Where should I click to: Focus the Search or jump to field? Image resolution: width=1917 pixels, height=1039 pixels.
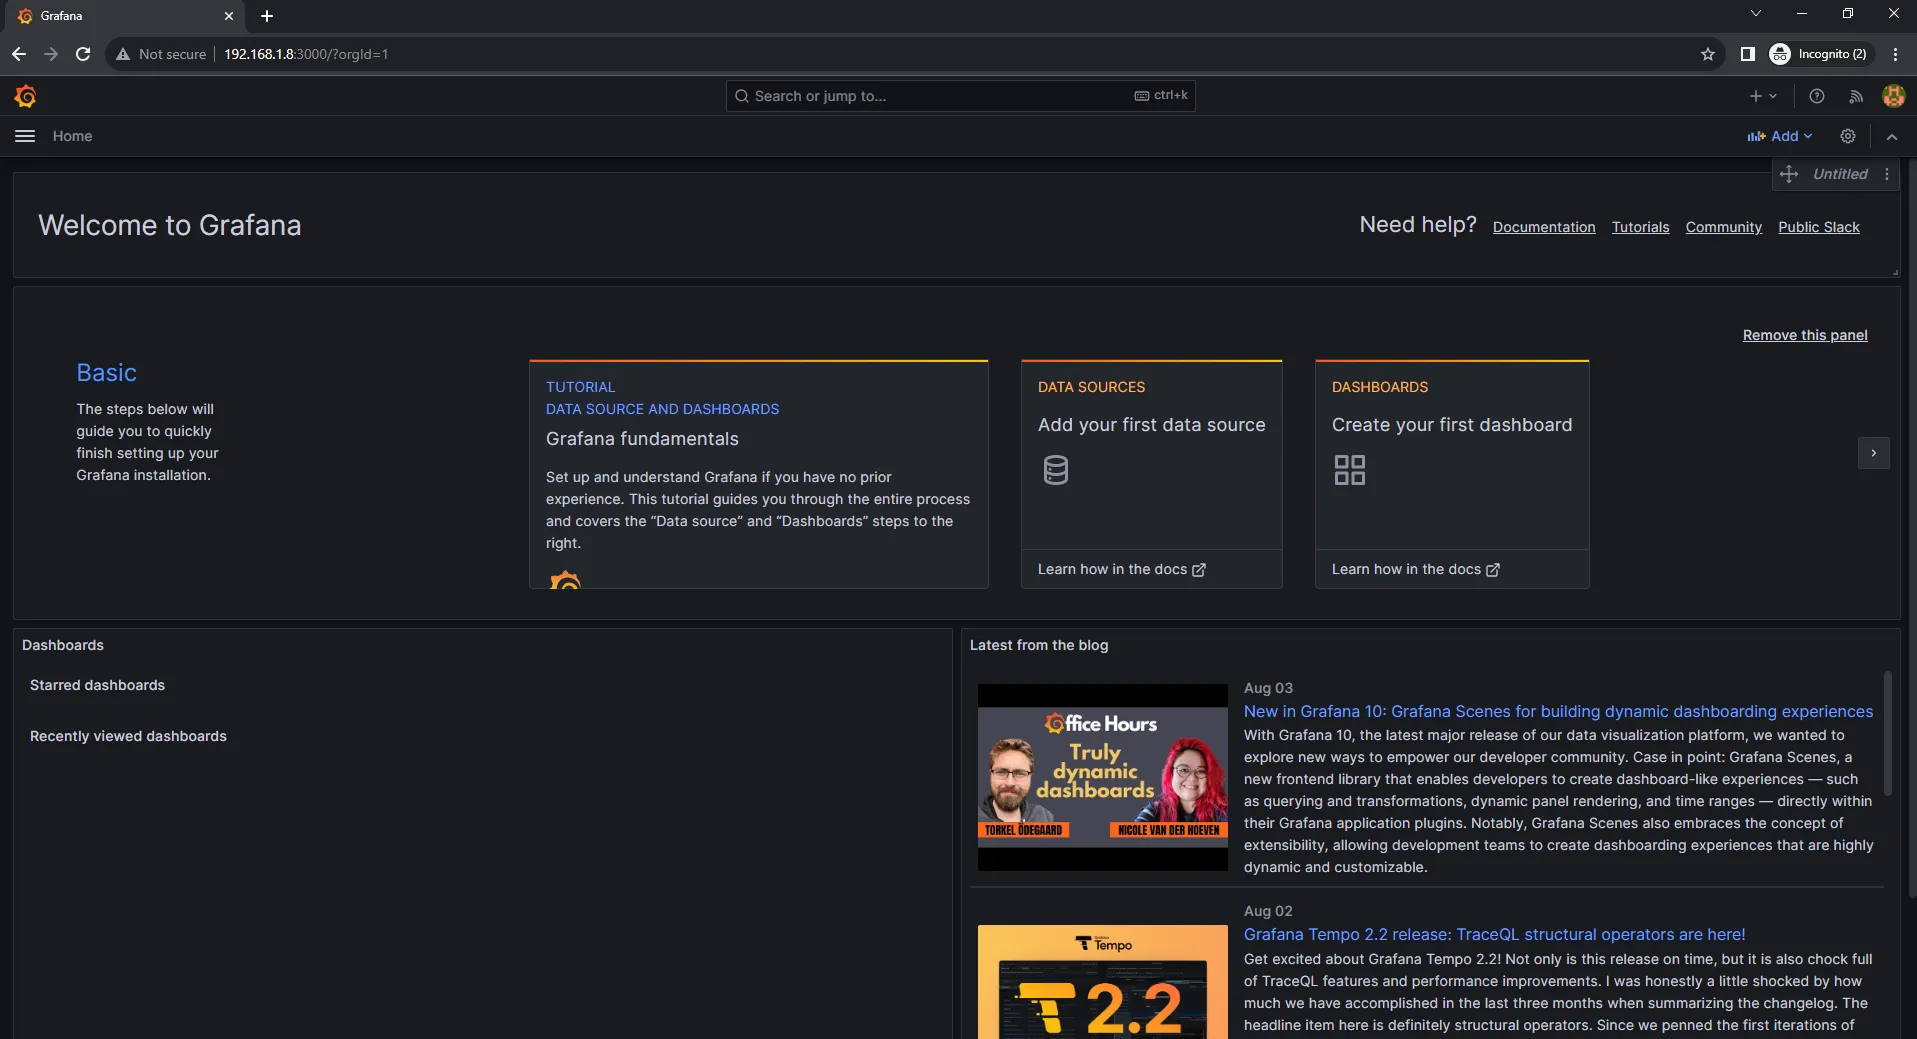[x=960, y=96]
